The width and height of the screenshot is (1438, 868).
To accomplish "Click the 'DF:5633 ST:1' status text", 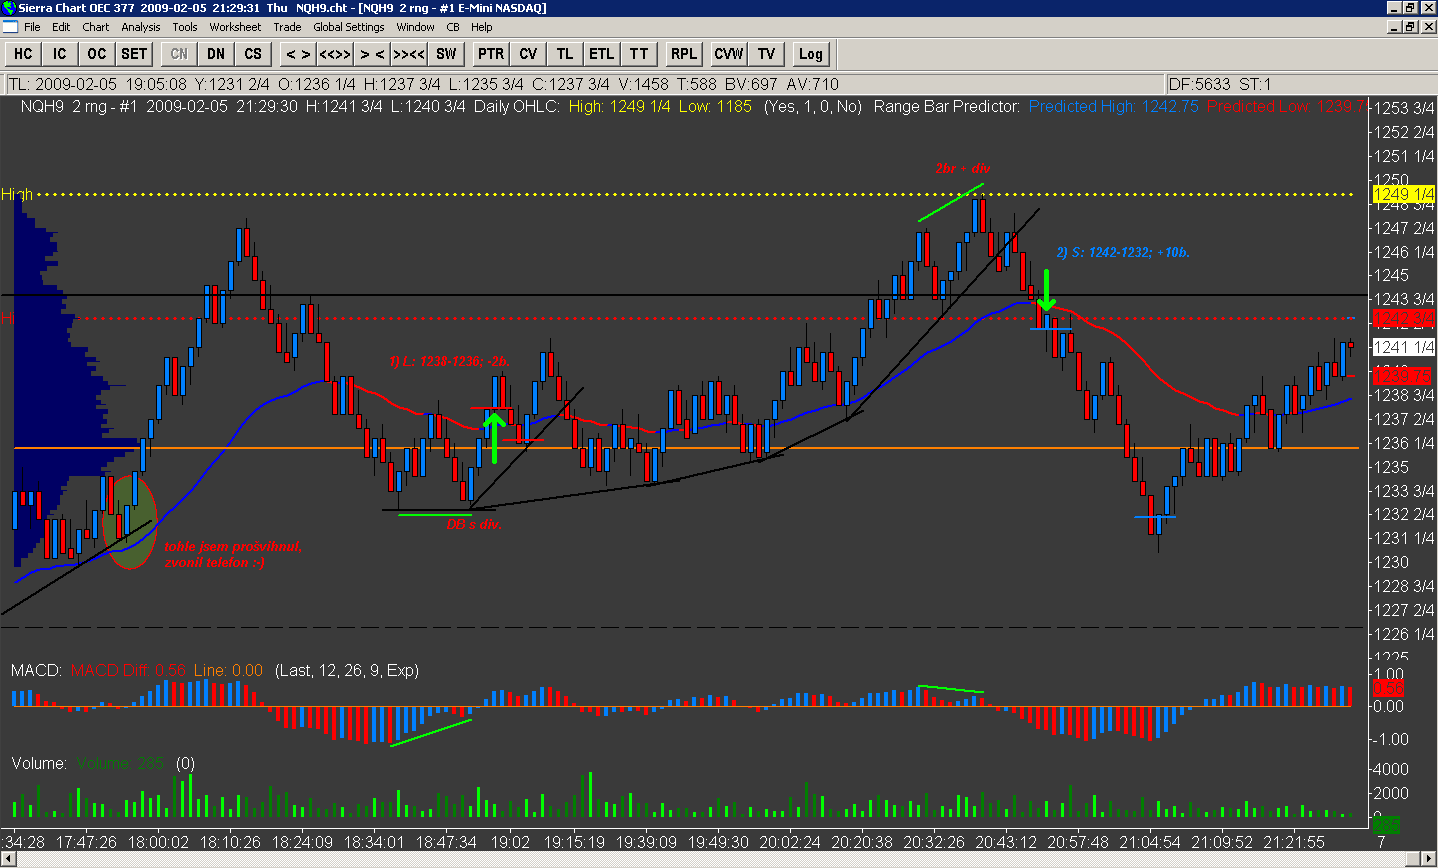I will point(1220,84).
